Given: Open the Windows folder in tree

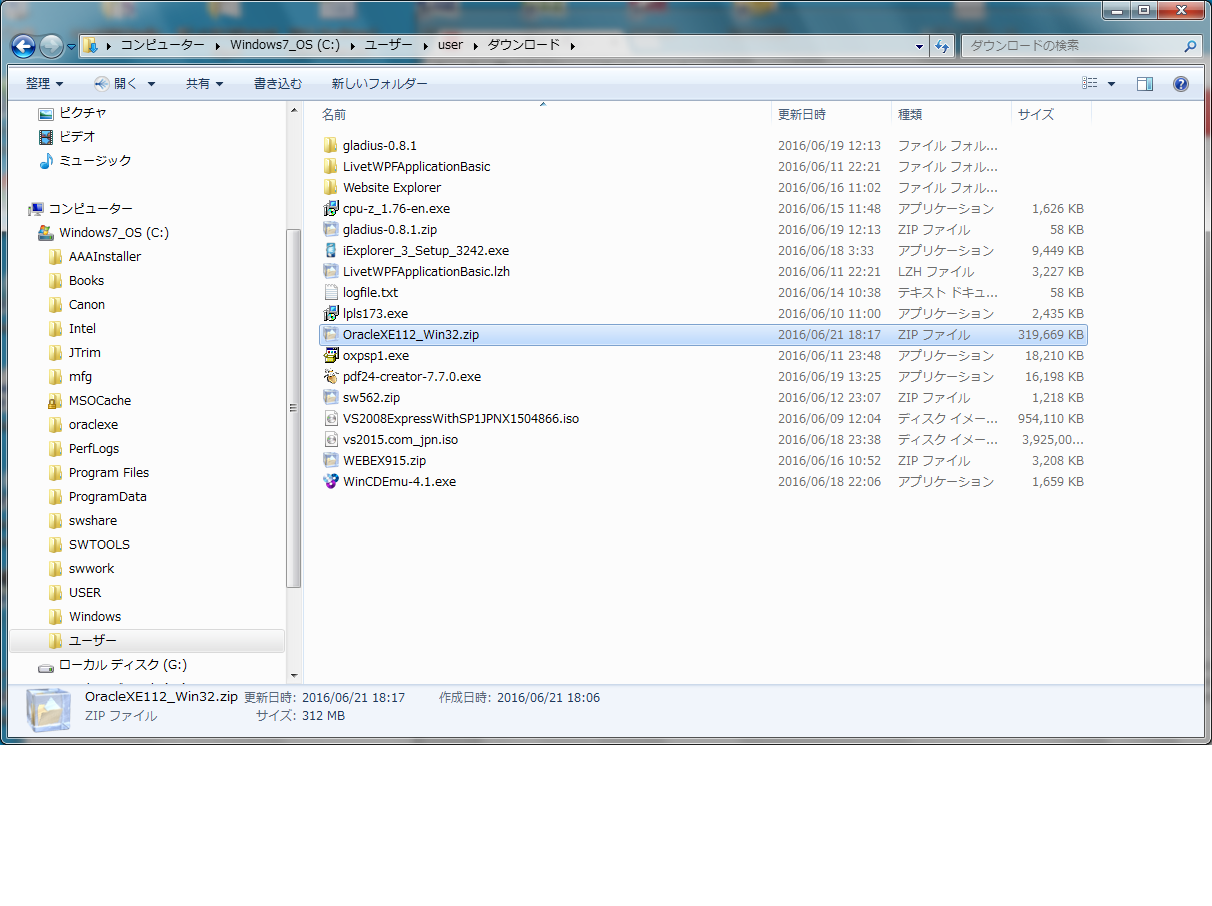Looking at the screenshot, I should coord(94,616).
